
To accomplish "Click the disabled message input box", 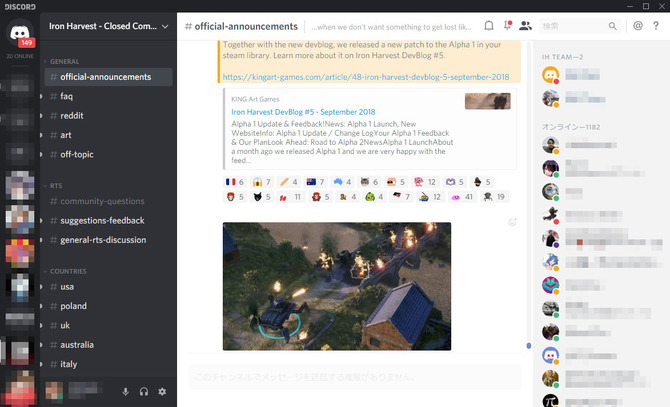I will pyautogui.click(x=355, y=377).
